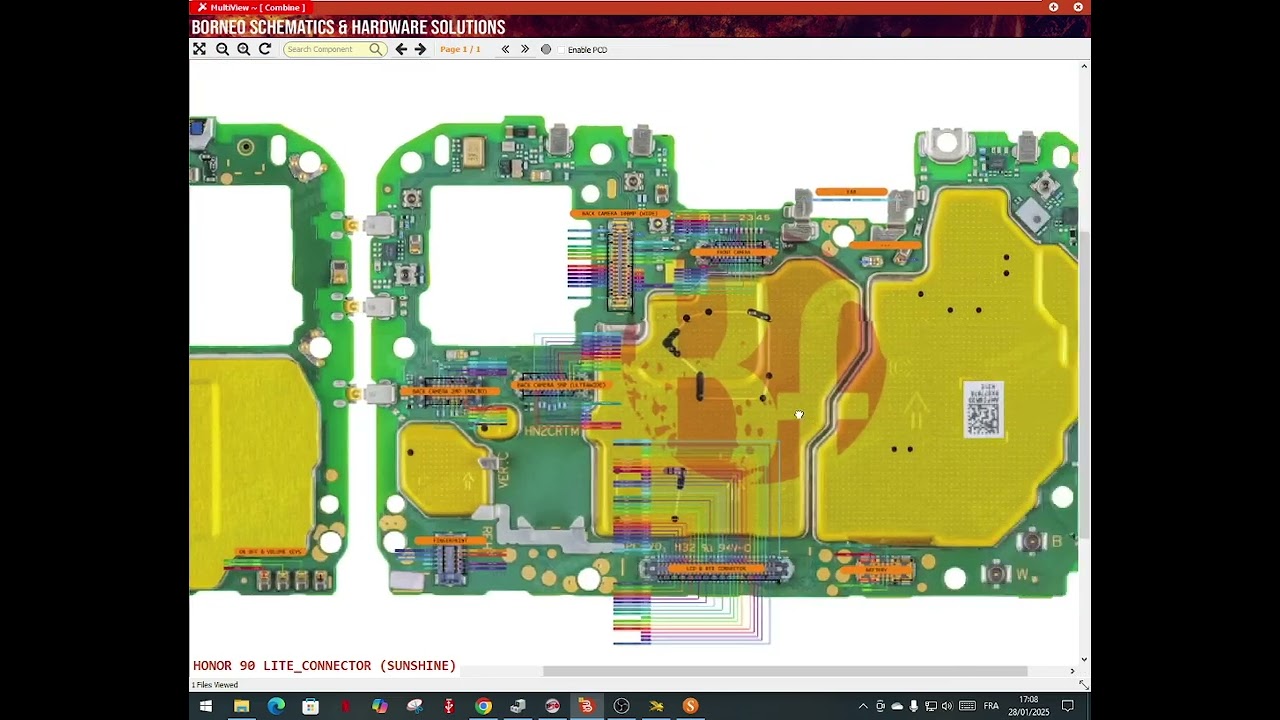Viewport: 1280px width, 720px height.
Task: Select the LCD & DTE CONNECTOR label
Action: 716,569
